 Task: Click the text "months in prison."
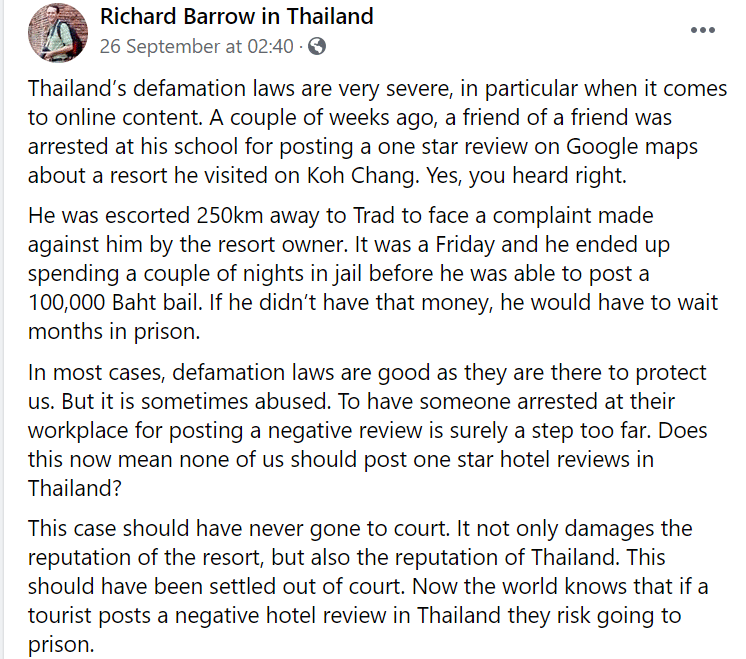(114, 332)
